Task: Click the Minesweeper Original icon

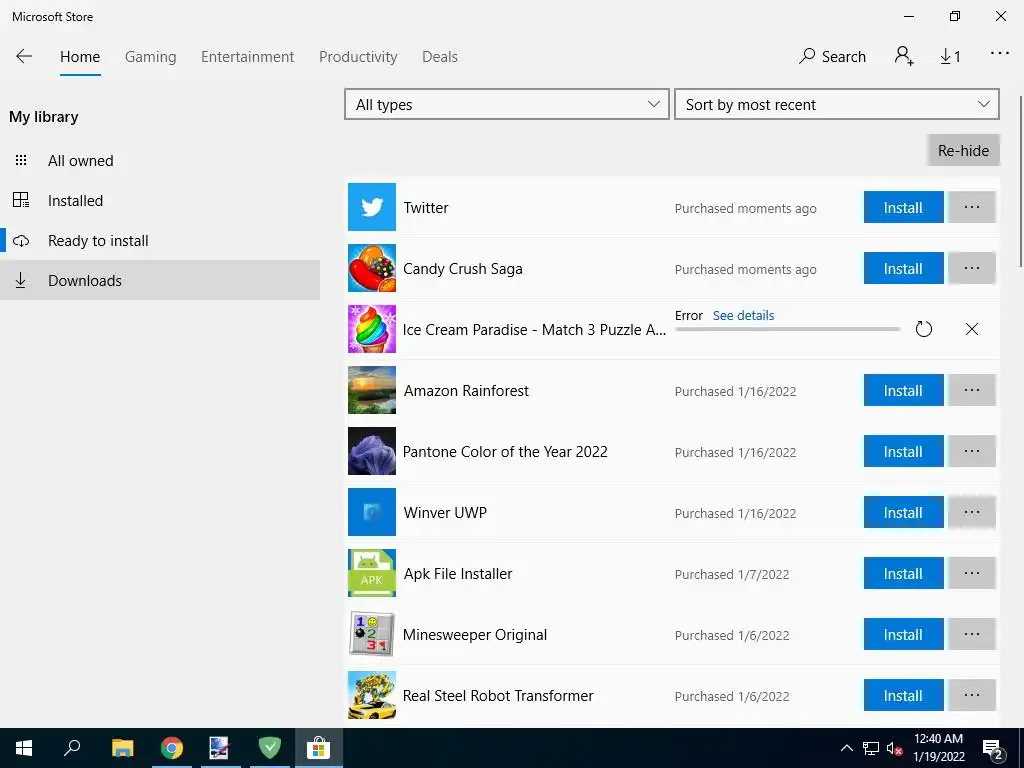Action: pos(372,633)
